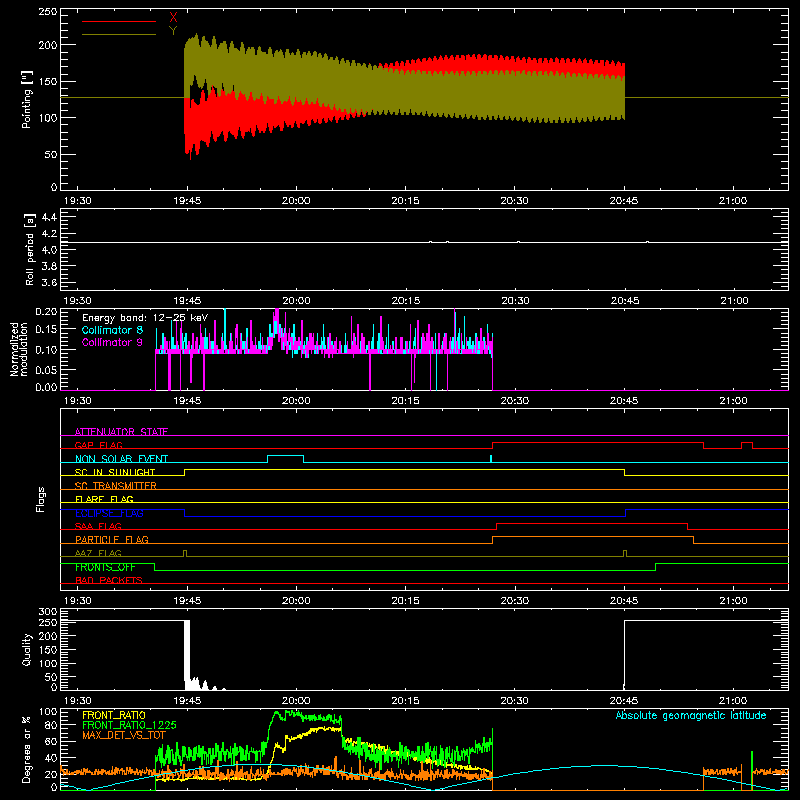This screenshot has width=800, height=800.
Task: Select the SC_TRANSMITTER flag label
Action: point(116,486)
